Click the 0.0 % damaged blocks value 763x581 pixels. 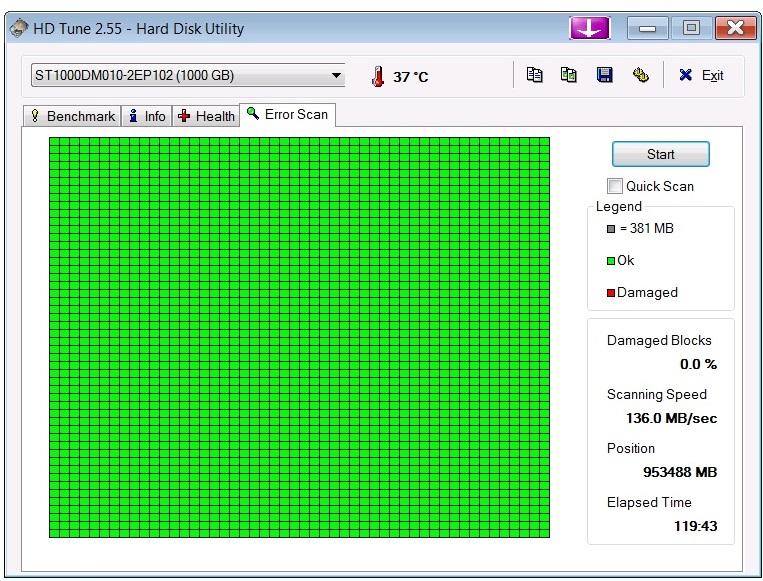698,364
